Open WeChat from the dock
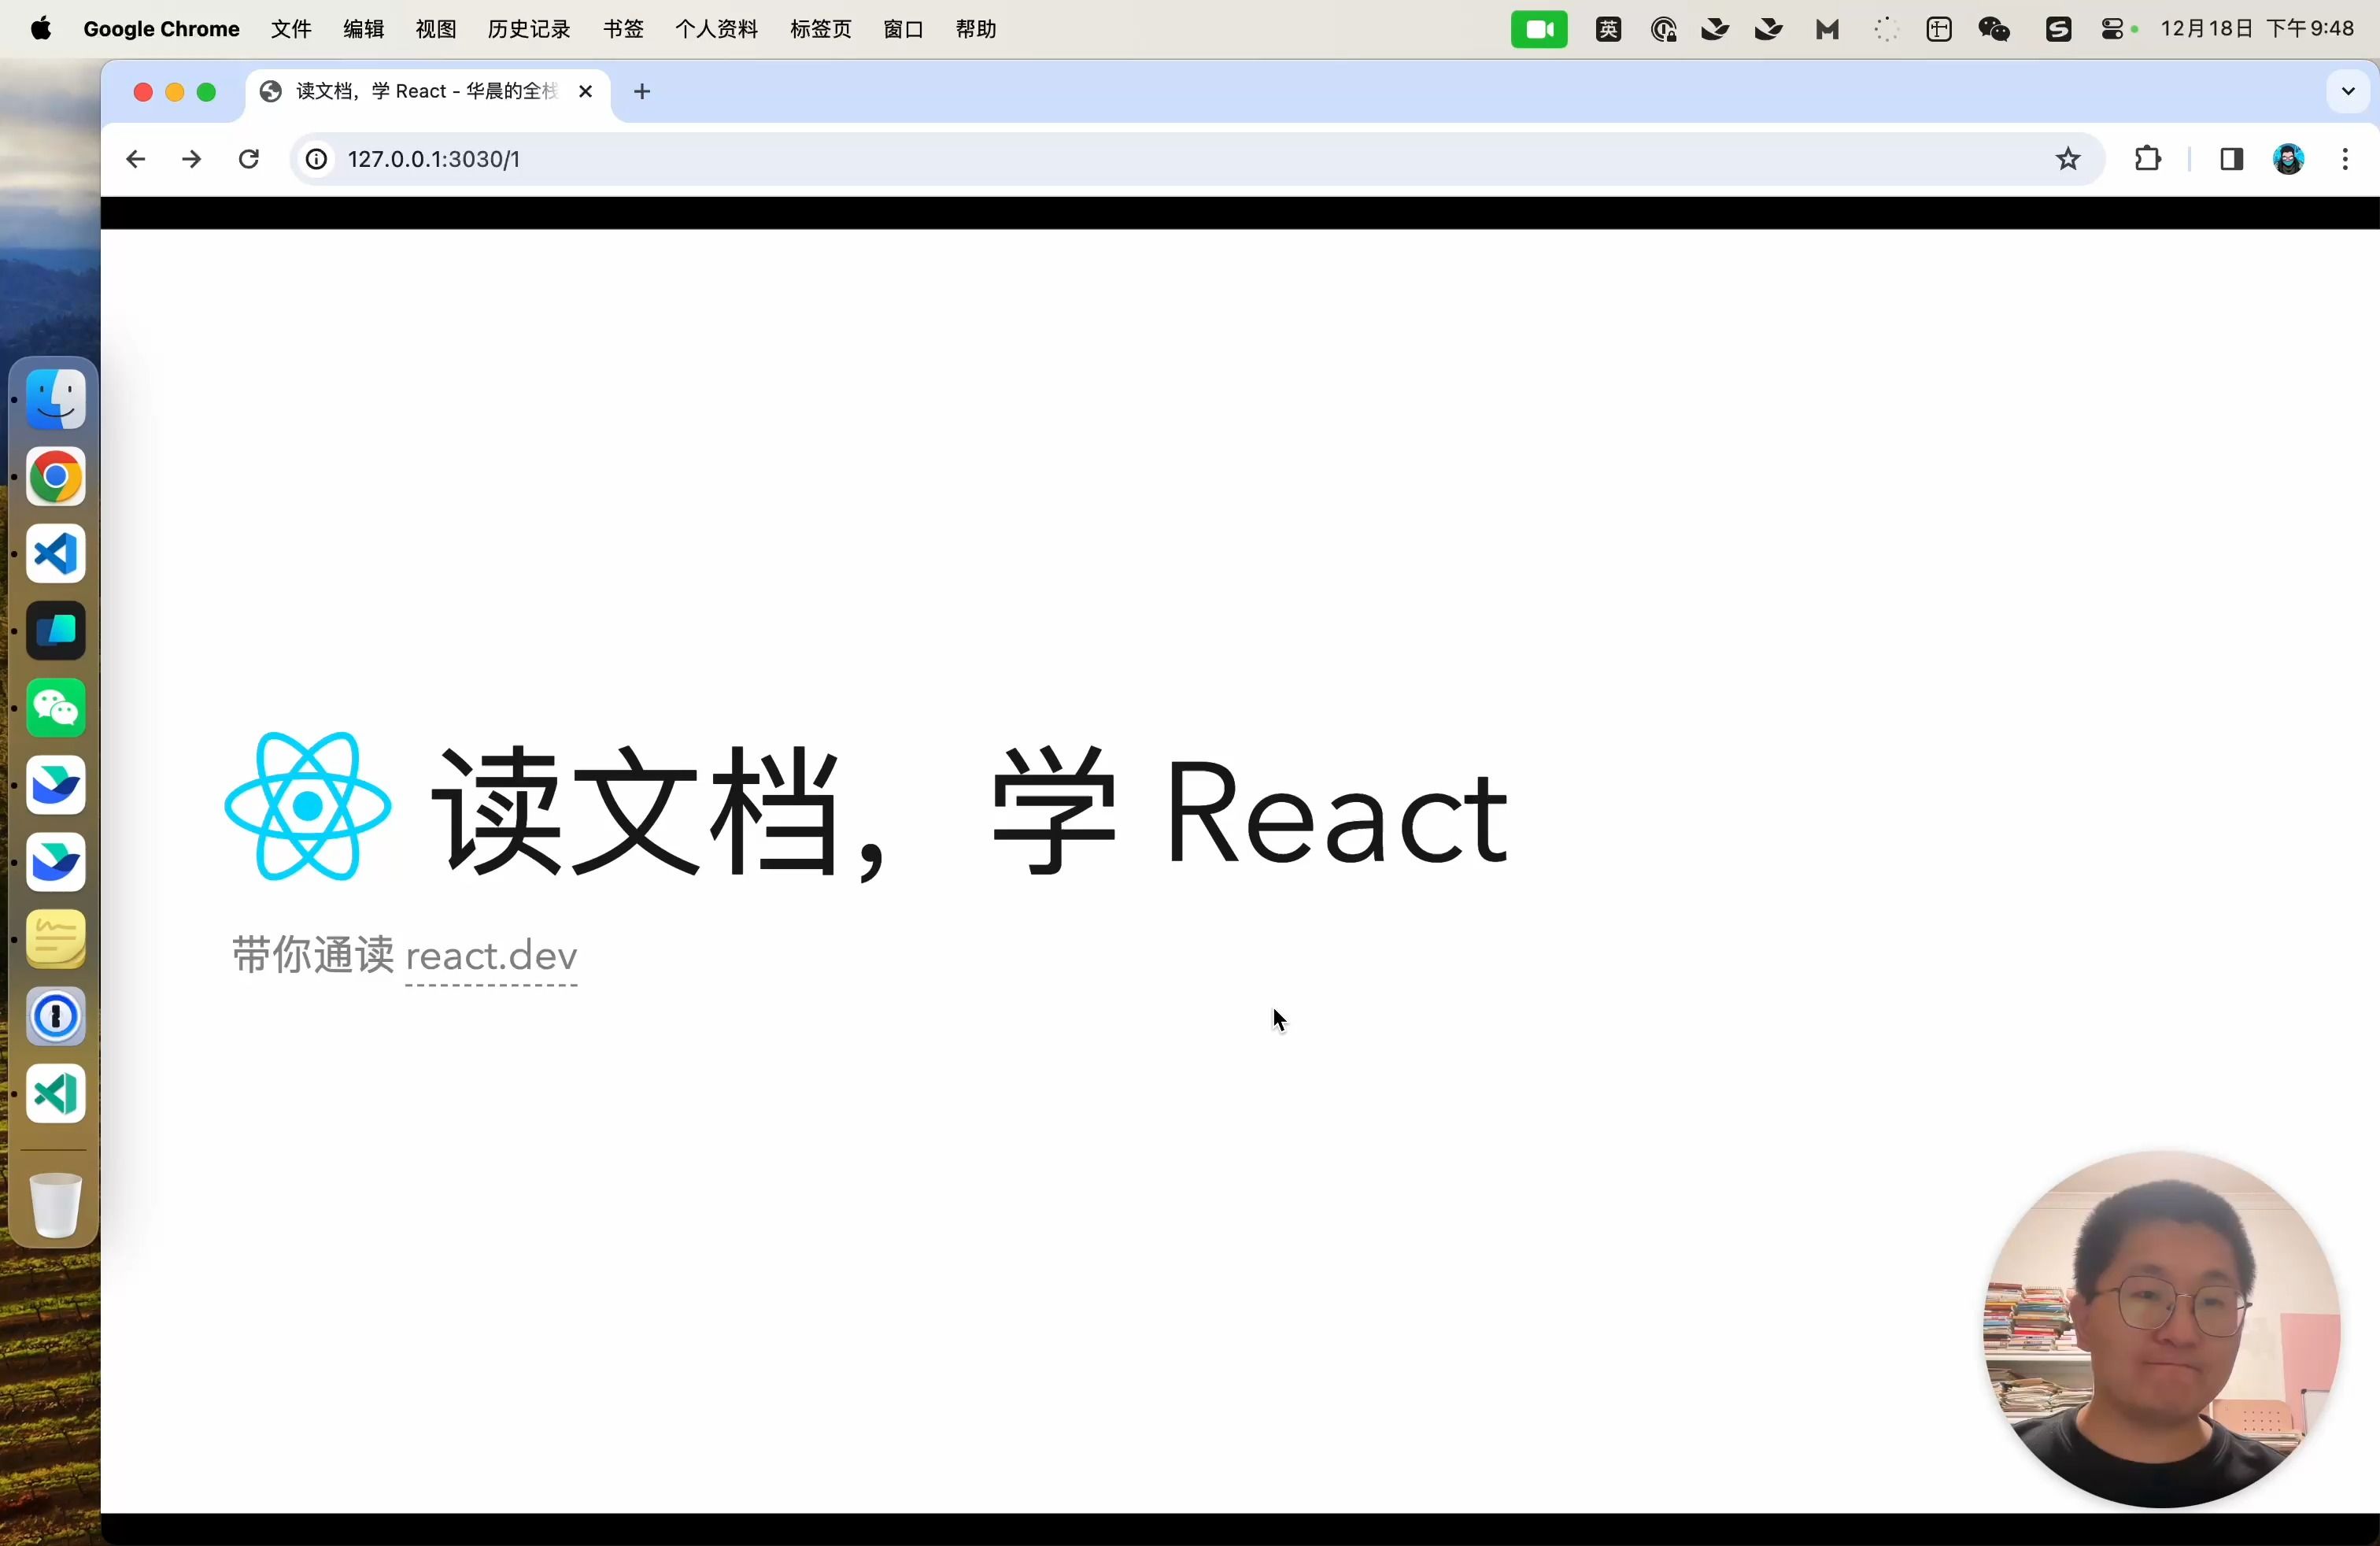 (x=56, y=708)
